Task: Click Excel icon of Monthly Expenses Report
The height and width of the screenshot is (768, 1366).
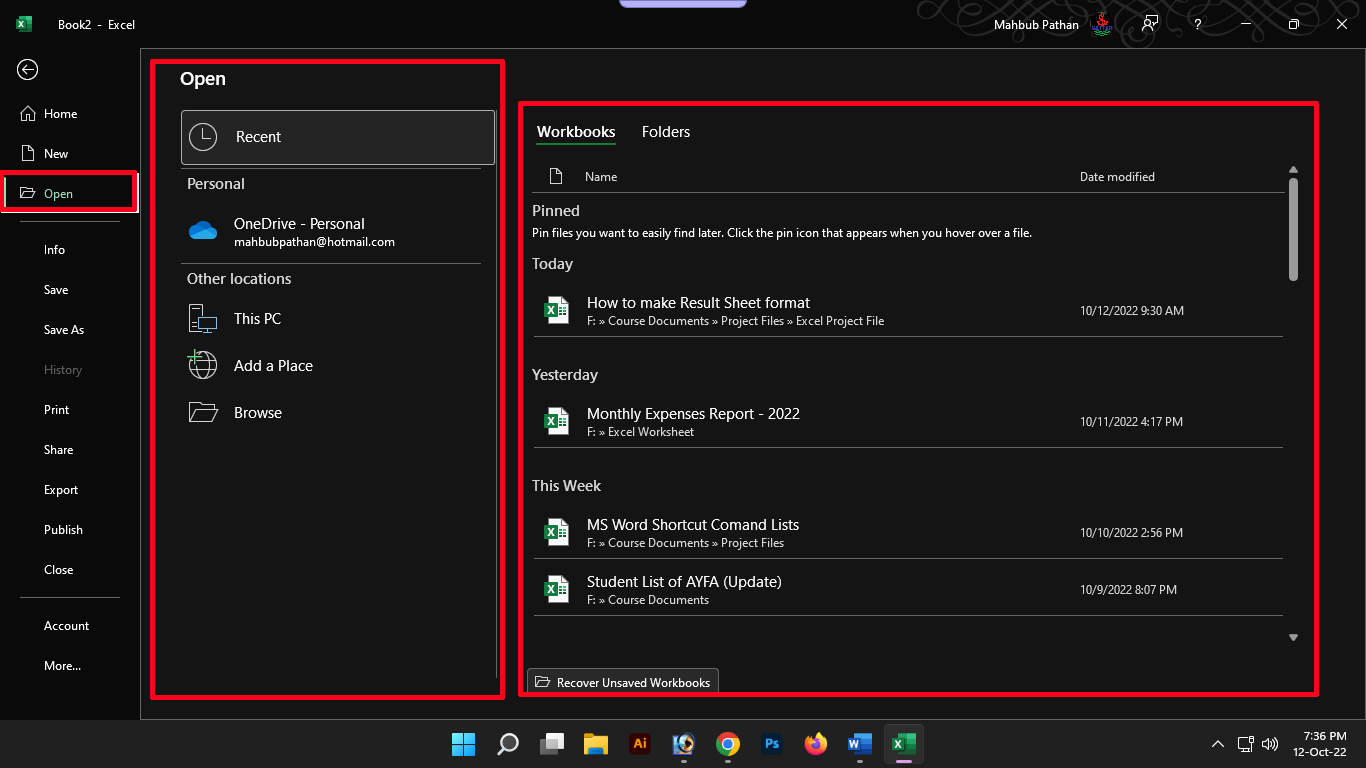Action: [556, 422]
